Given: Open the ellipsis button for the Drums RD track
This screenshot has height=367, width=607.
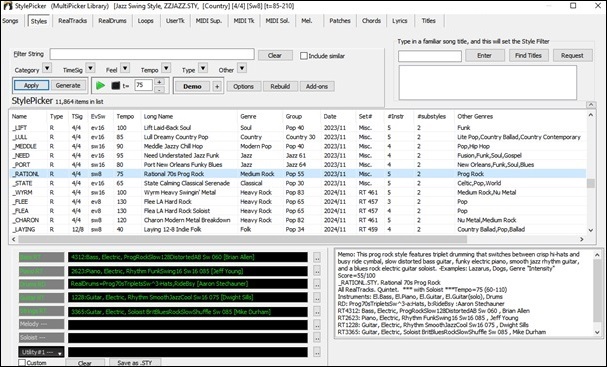Looking at the screenshot, I should (317, 284).
